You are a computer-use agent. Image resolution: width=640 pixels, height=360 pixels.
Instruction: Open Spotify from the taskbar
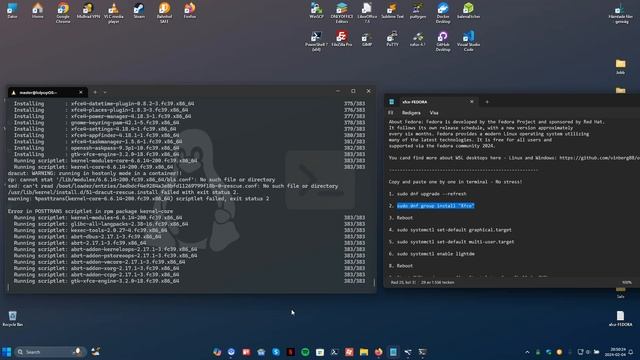[x=305, y=352]
